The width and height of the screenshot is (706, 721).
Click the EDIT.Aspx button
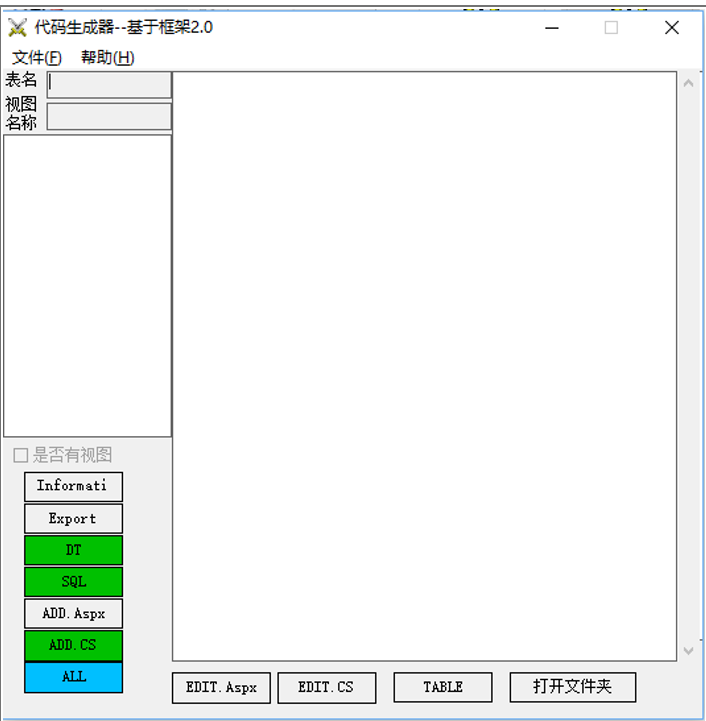[x=221, y=688]
